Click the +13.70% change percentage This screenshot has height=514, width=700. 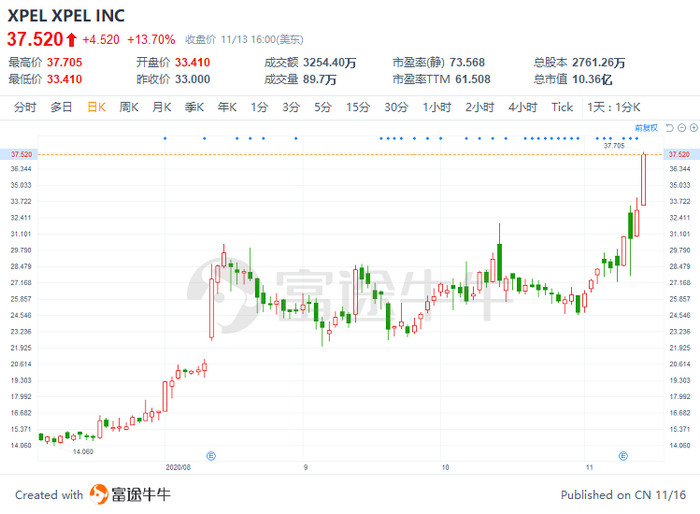click(151, 40)
